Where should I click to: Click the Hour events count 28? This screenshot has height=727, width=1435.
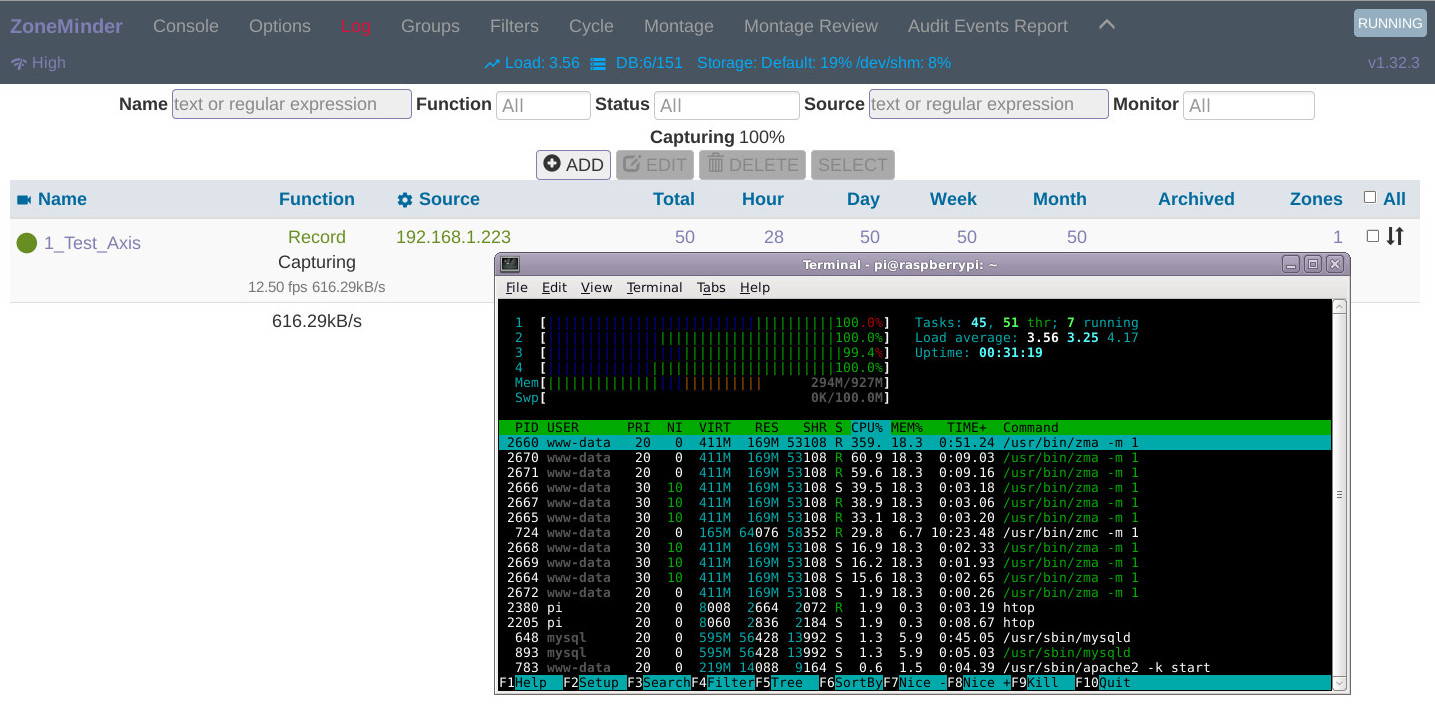(774, 237)
